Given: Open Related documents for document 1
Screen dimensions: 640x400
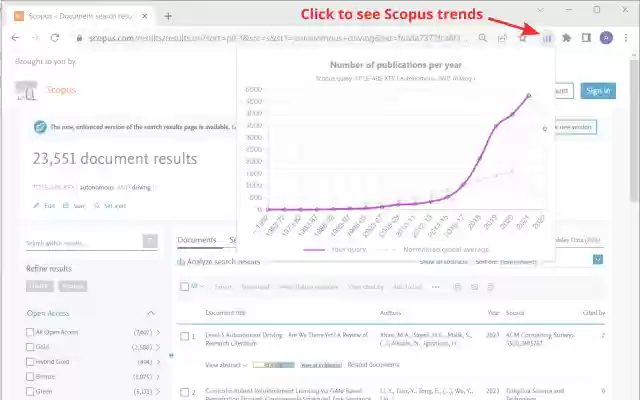Looking at the screenshot, I should click(x=373, y=365).
